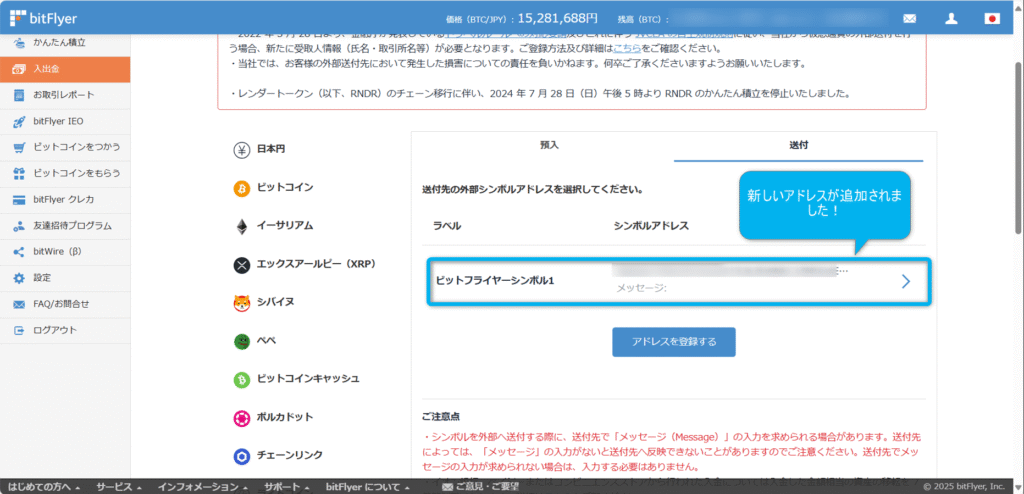Click the シバイヌ dog icon
1024x494 pixels.
coord(242,303)
